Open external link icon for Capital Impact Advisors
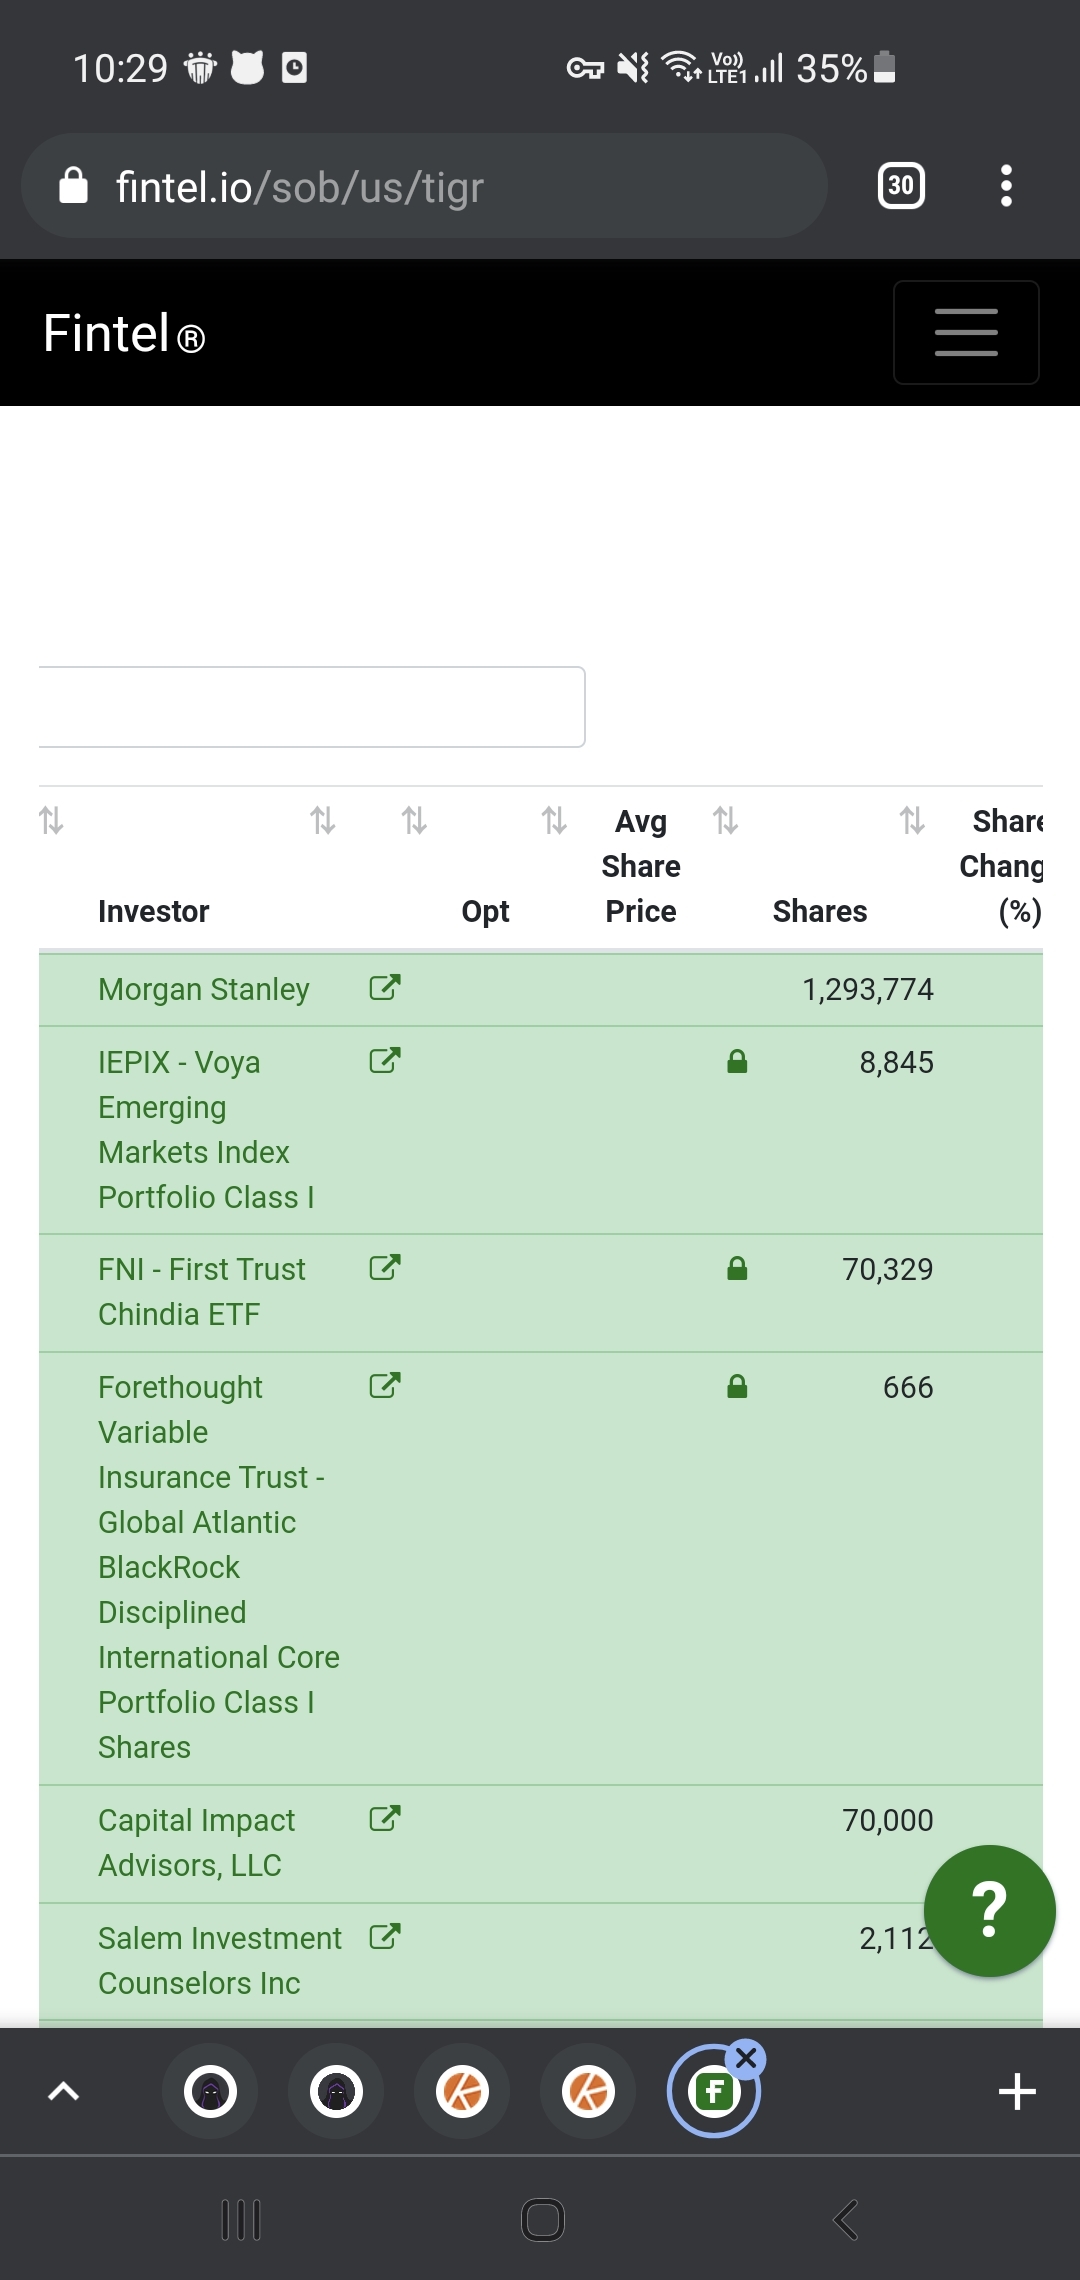 click(x=385, y=1819)
